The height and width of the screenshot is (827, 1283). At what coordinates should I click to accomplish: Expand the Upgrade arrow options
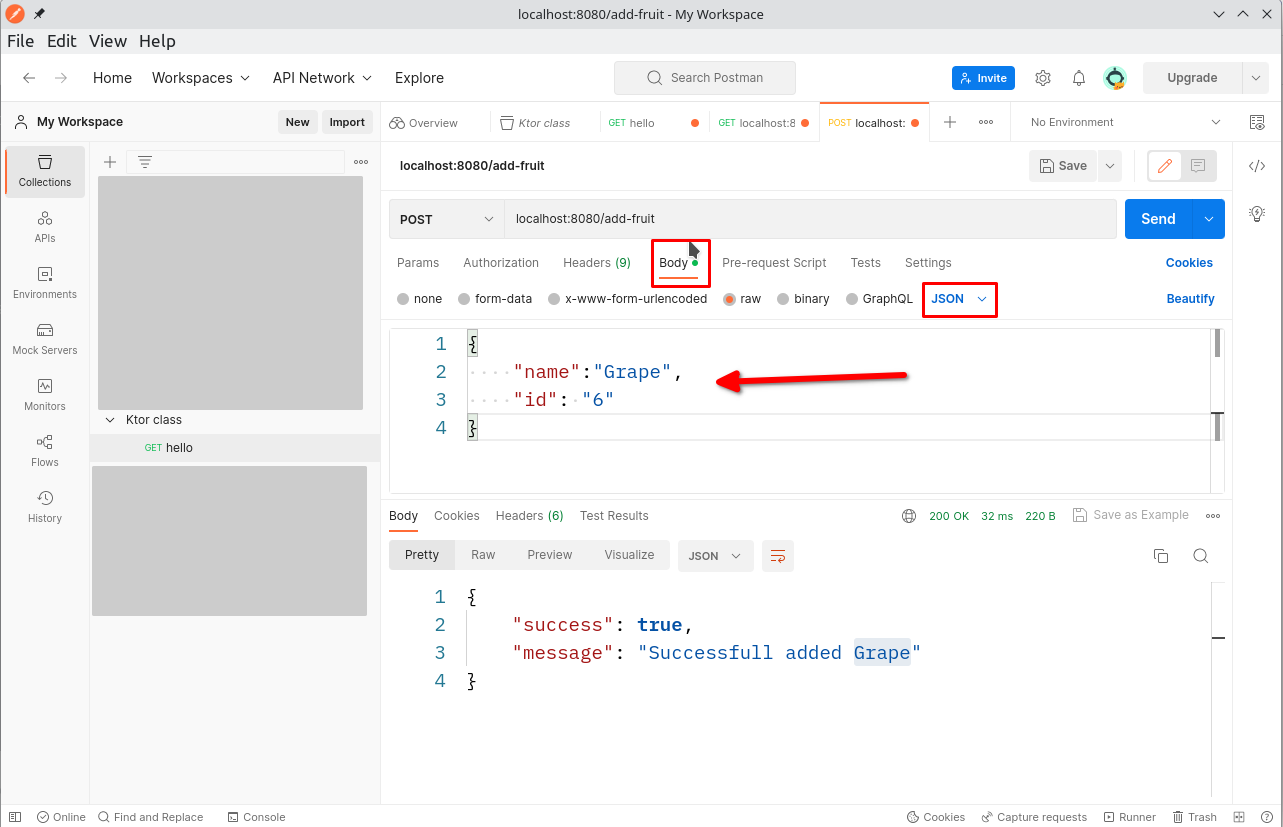1255,78
